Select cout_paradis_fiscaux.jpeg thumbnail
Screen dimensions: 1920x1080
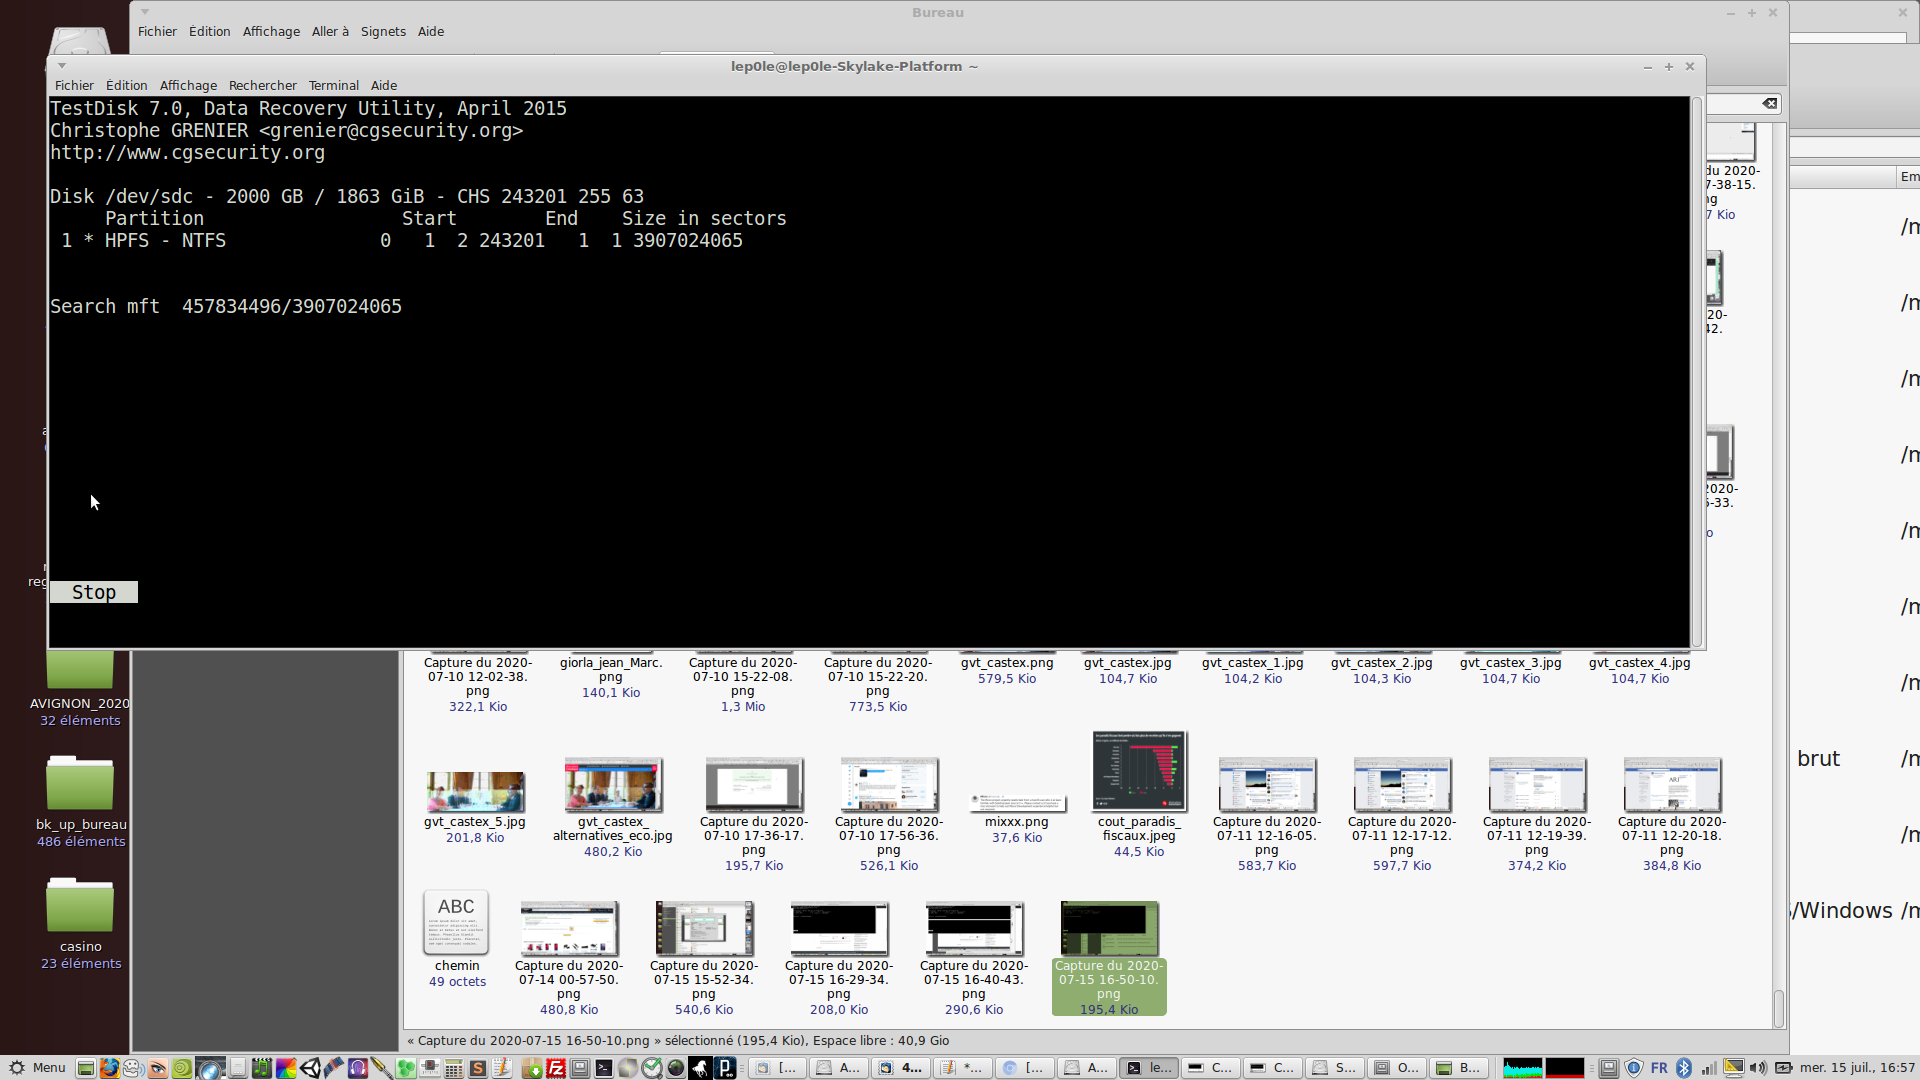coord(1139,771)
